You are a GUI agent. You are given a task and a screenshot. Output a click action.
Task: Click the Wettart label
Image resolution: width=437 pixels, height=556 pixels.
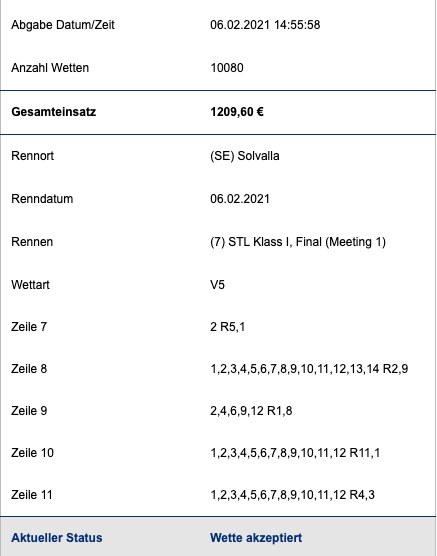[30, 285]
